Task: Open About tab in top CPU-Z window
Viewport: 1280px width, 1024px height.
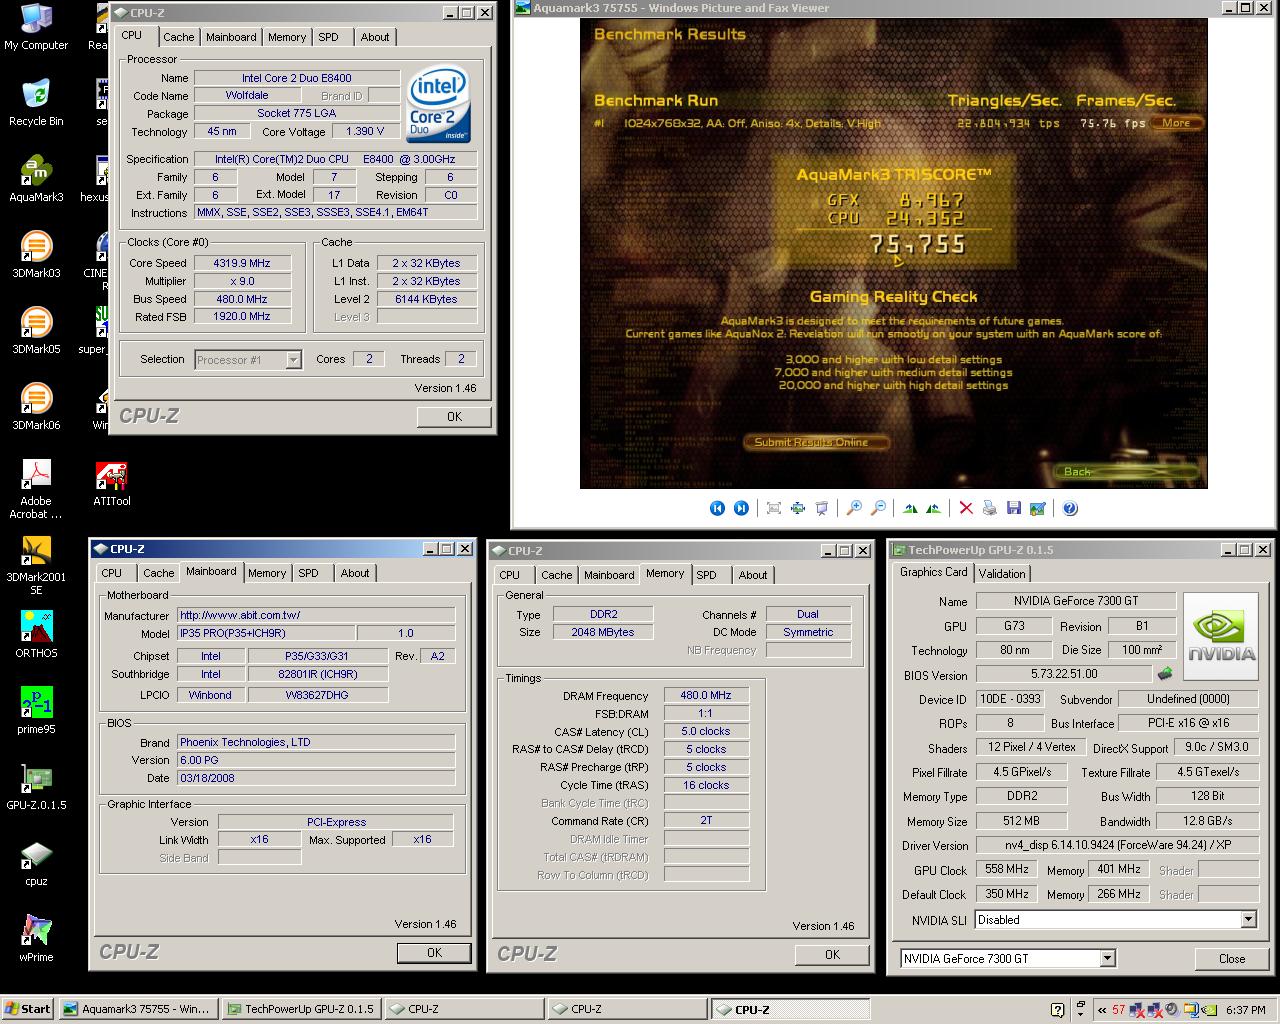Action: [375, 37]
